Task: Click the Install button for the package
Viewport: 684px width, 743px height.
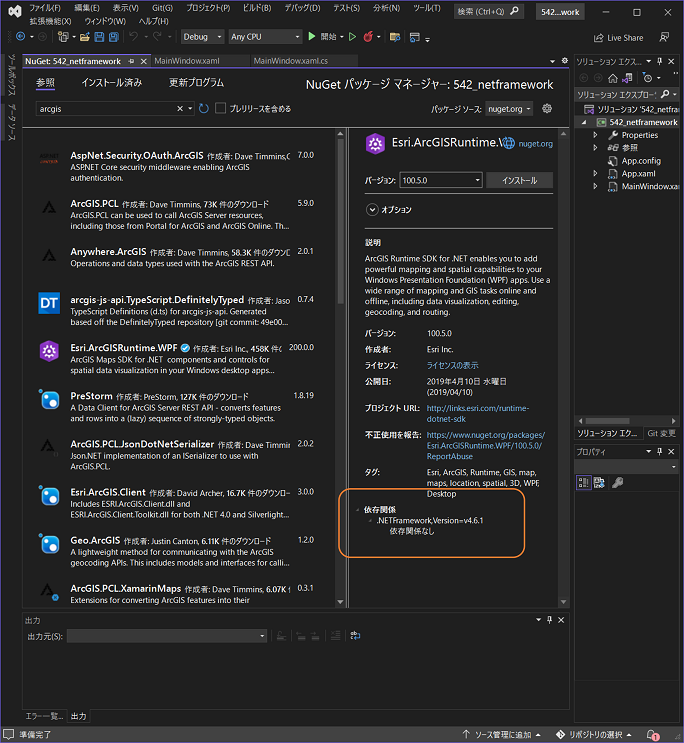Action: pos(520,180)
